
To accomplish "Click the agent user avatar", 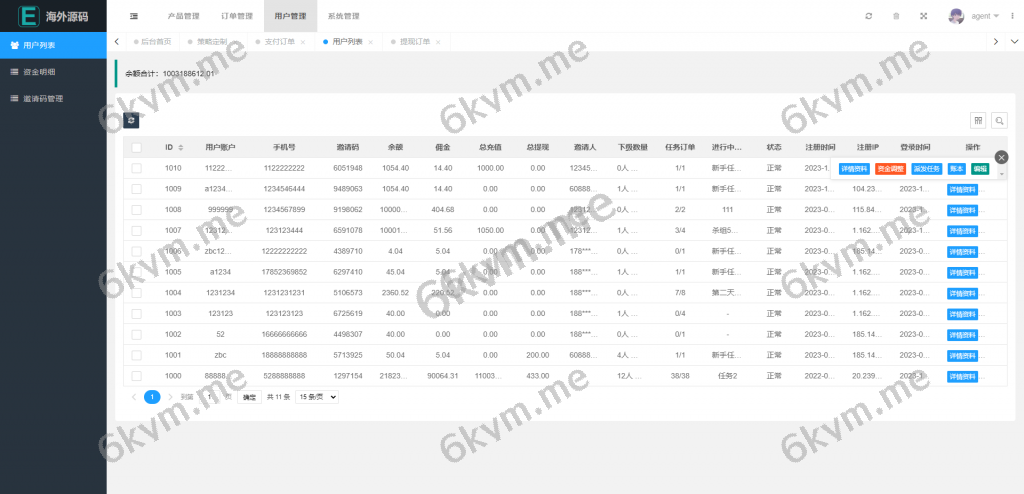I will coord(956,16).
